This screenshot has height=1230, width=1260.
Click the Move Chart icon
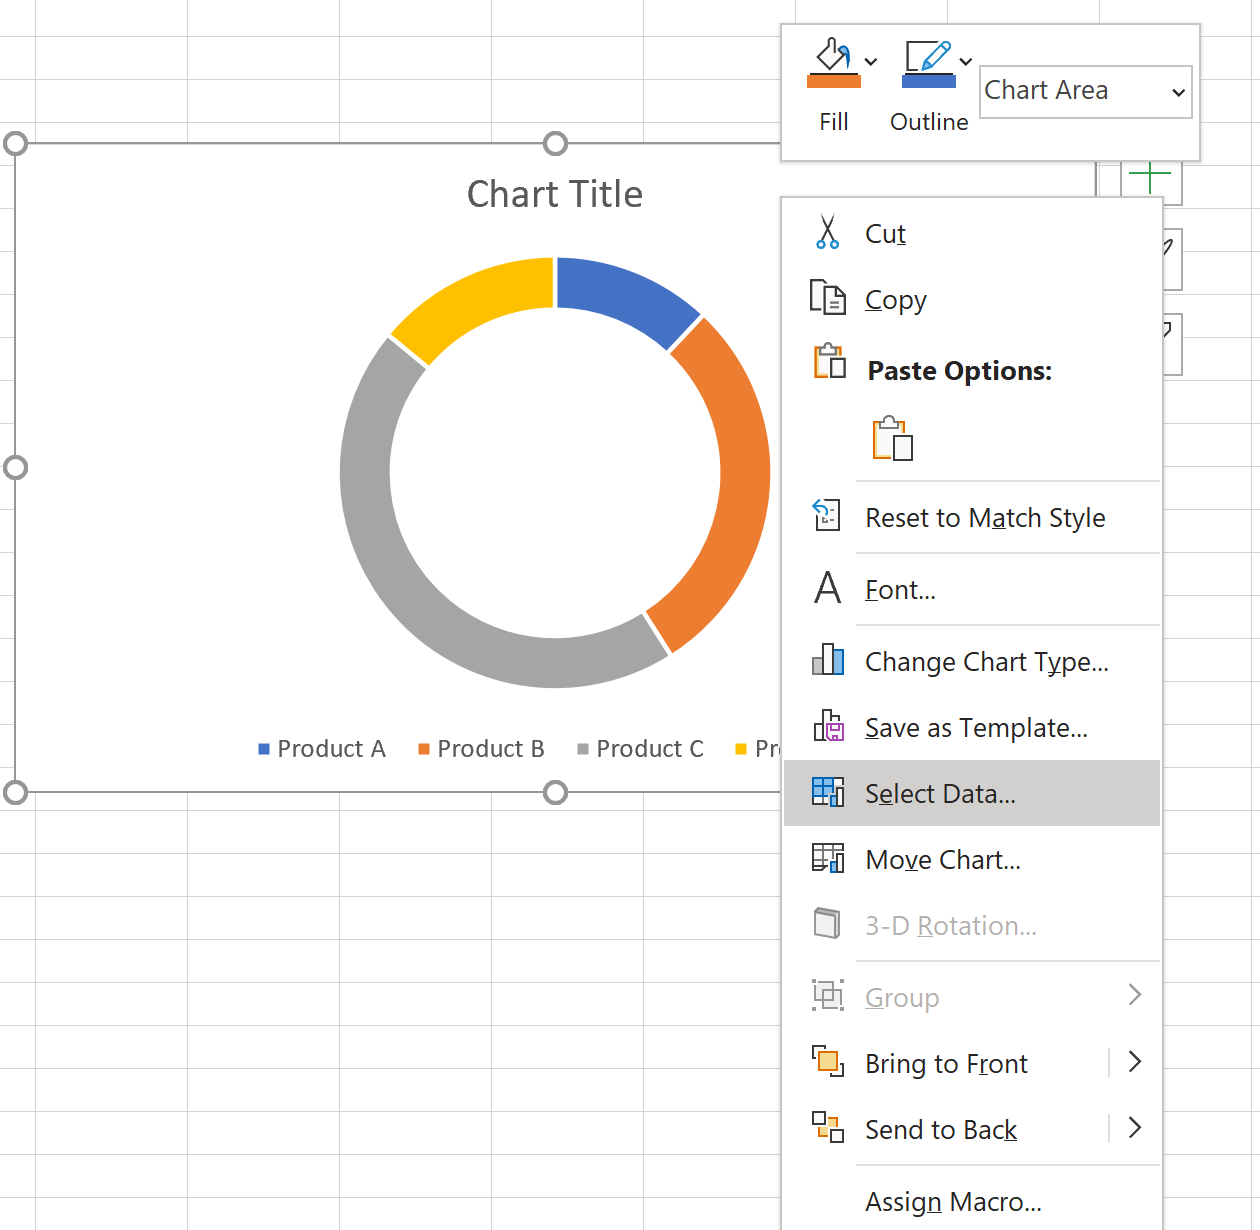click(828, 858)
